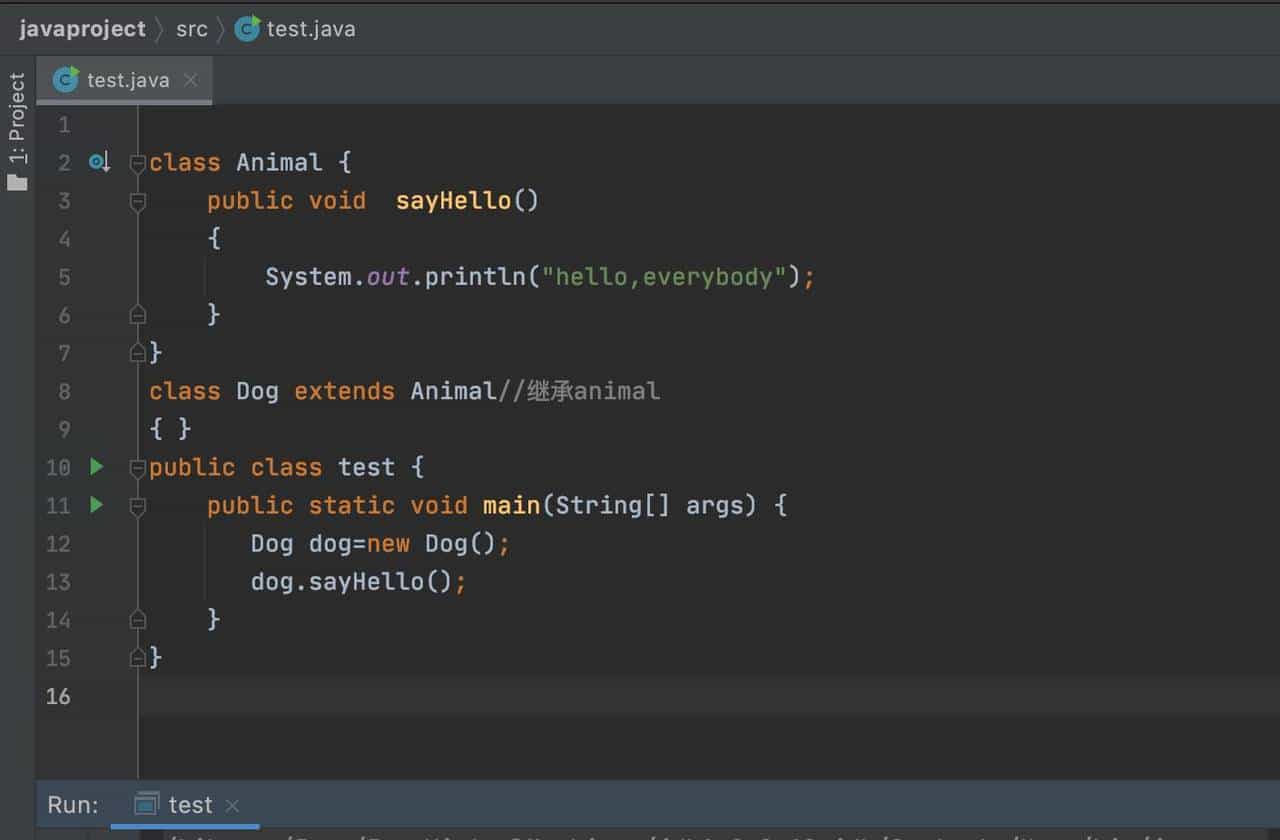1280x840 pixels.
Task: Click the class icon on test.java editor tab
Action: tap(66, 80)
